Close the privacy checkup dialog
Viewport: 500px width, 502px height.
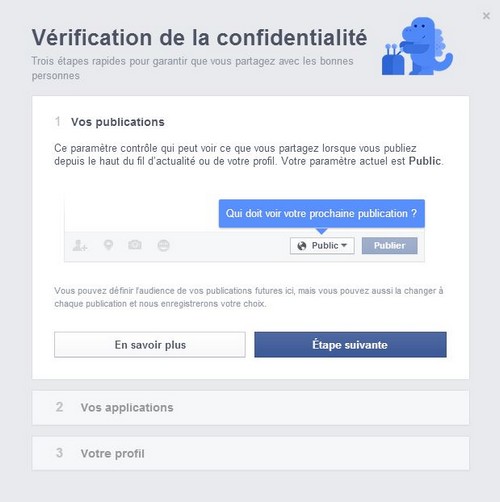[x=486, y=16]
